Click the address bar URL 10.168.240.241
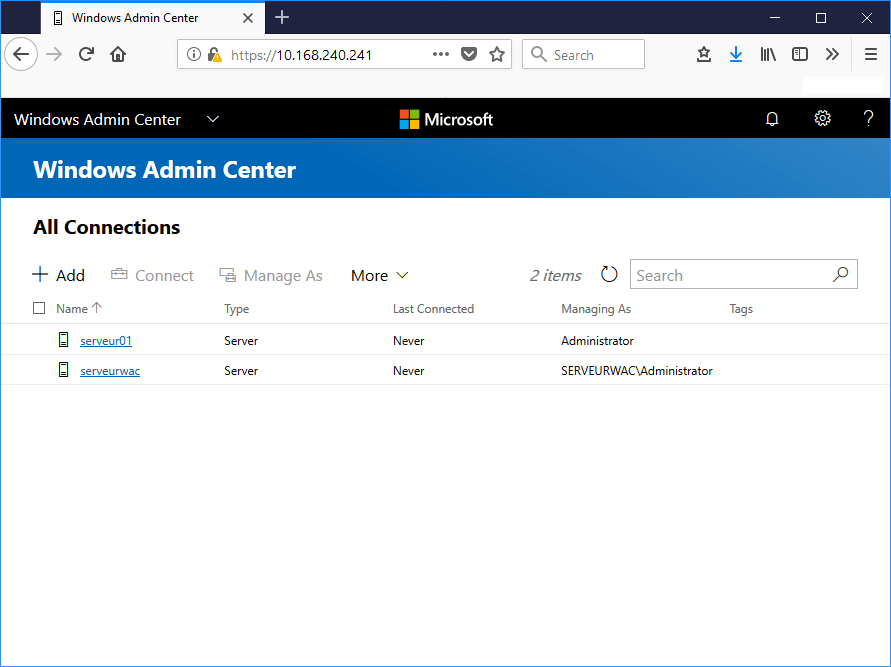Image resolution: width=891 pixels, height=667 pixels. click(301, 55)
